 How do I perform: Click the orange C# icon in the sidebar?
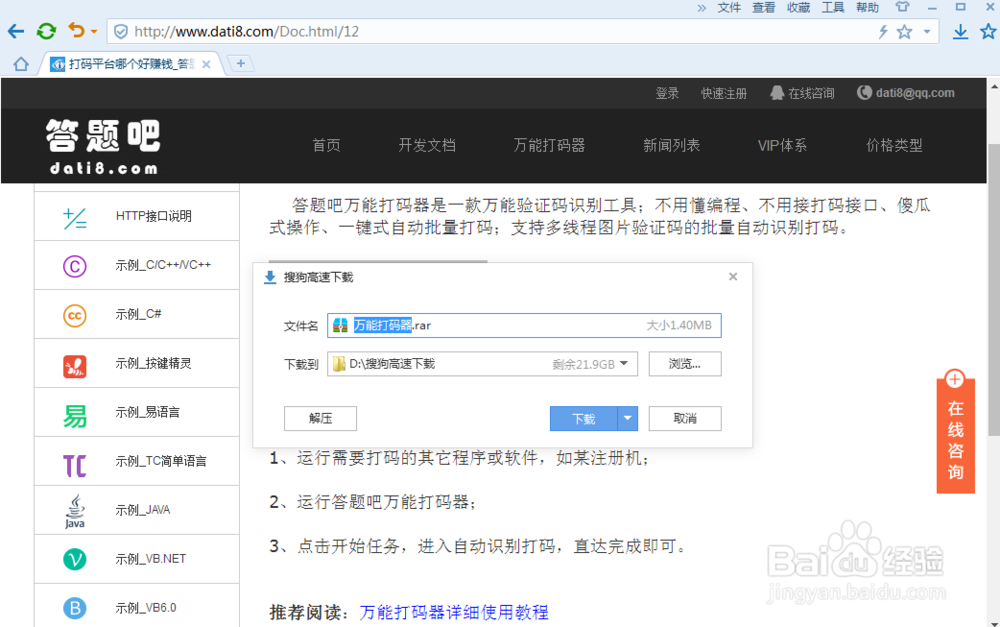[75, 315]
